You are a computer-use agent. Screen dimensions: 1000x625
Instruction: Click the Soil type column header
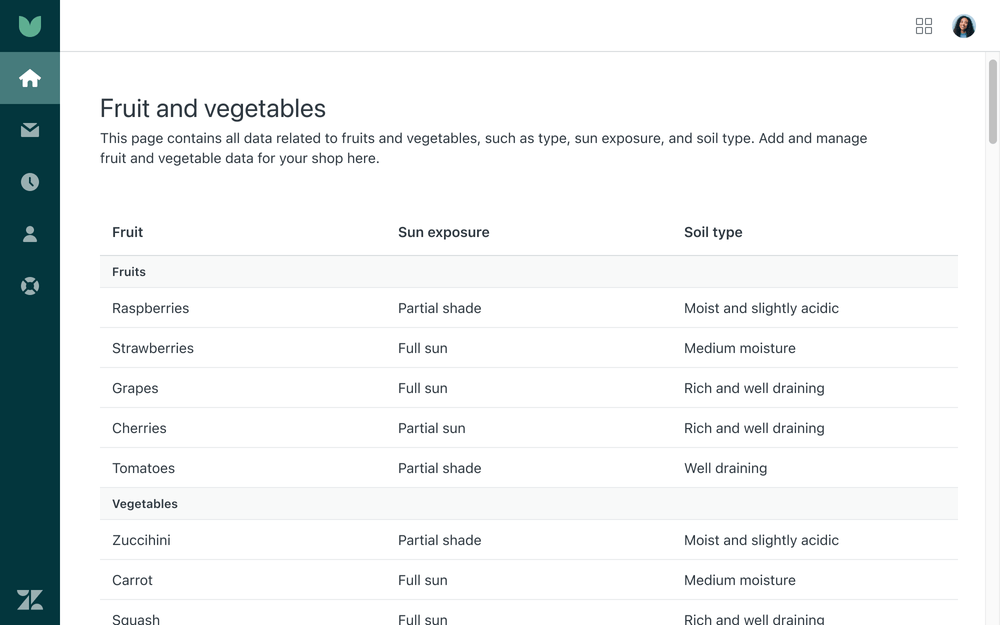pos(713,232)
